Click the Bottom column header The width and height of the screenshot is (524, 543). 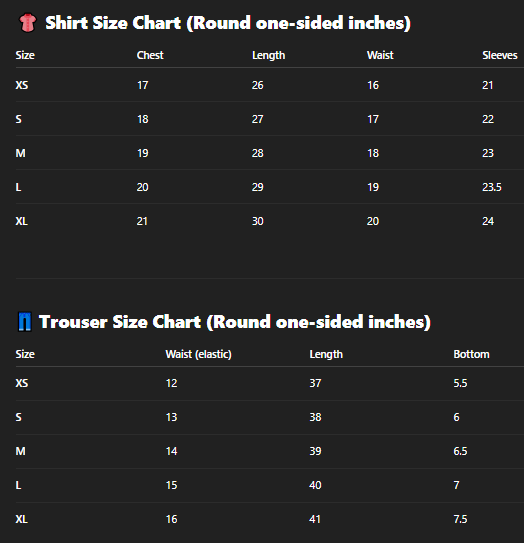tap(471, 354)
